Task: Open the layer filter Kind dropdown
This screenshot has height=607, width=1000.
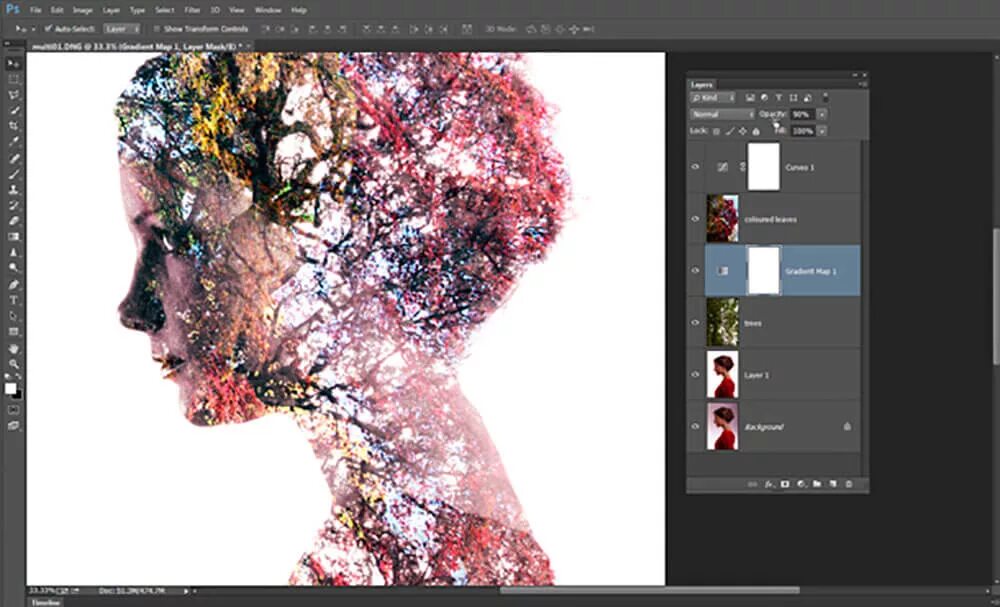Action: 713,98
